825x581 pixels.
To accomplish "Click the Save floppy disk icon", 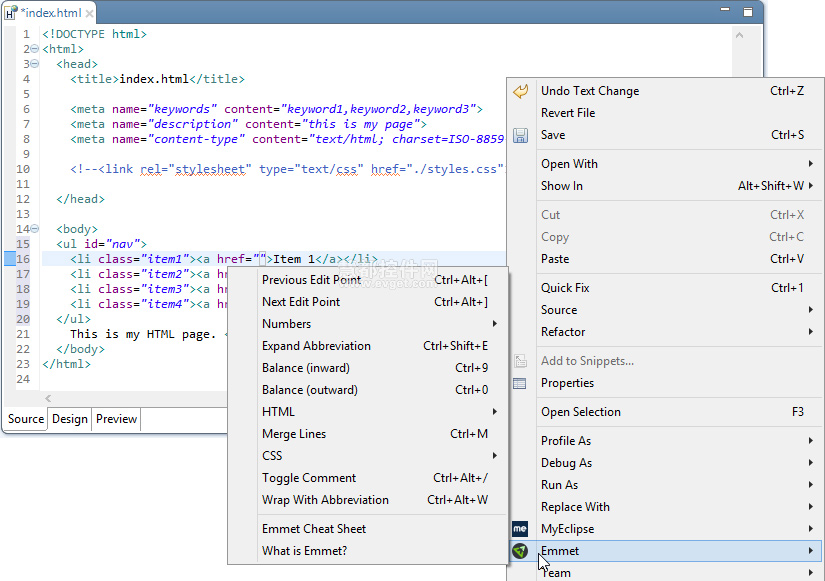I will tap(520, 135).
